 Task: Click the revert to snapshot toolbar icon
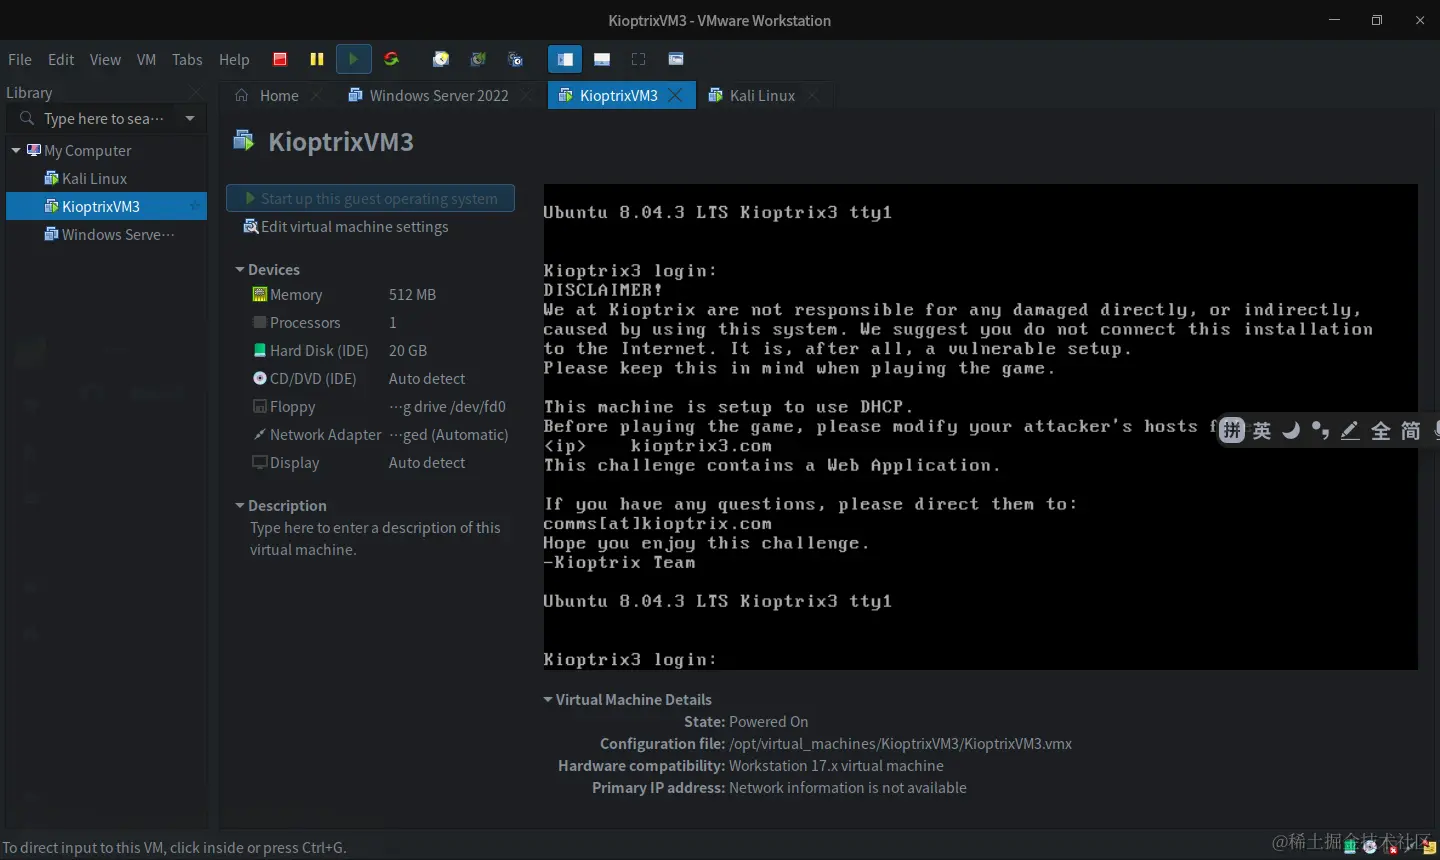point(478,59)
